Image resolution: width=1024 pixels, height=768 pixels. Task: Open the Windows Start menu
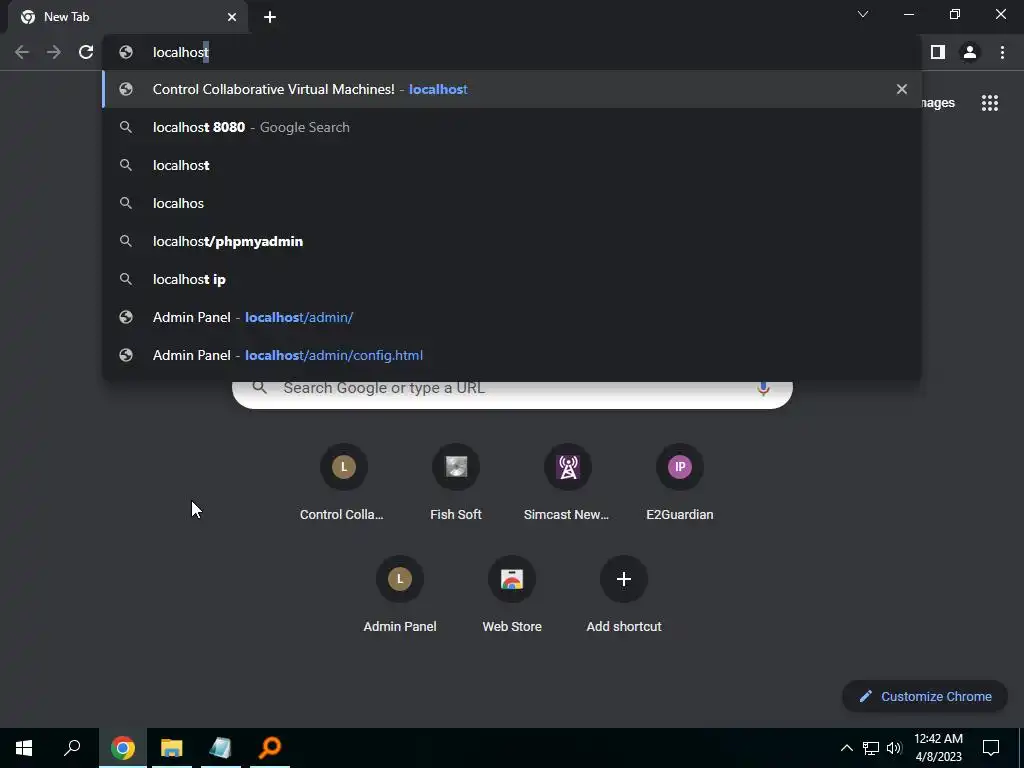(24, 748)
